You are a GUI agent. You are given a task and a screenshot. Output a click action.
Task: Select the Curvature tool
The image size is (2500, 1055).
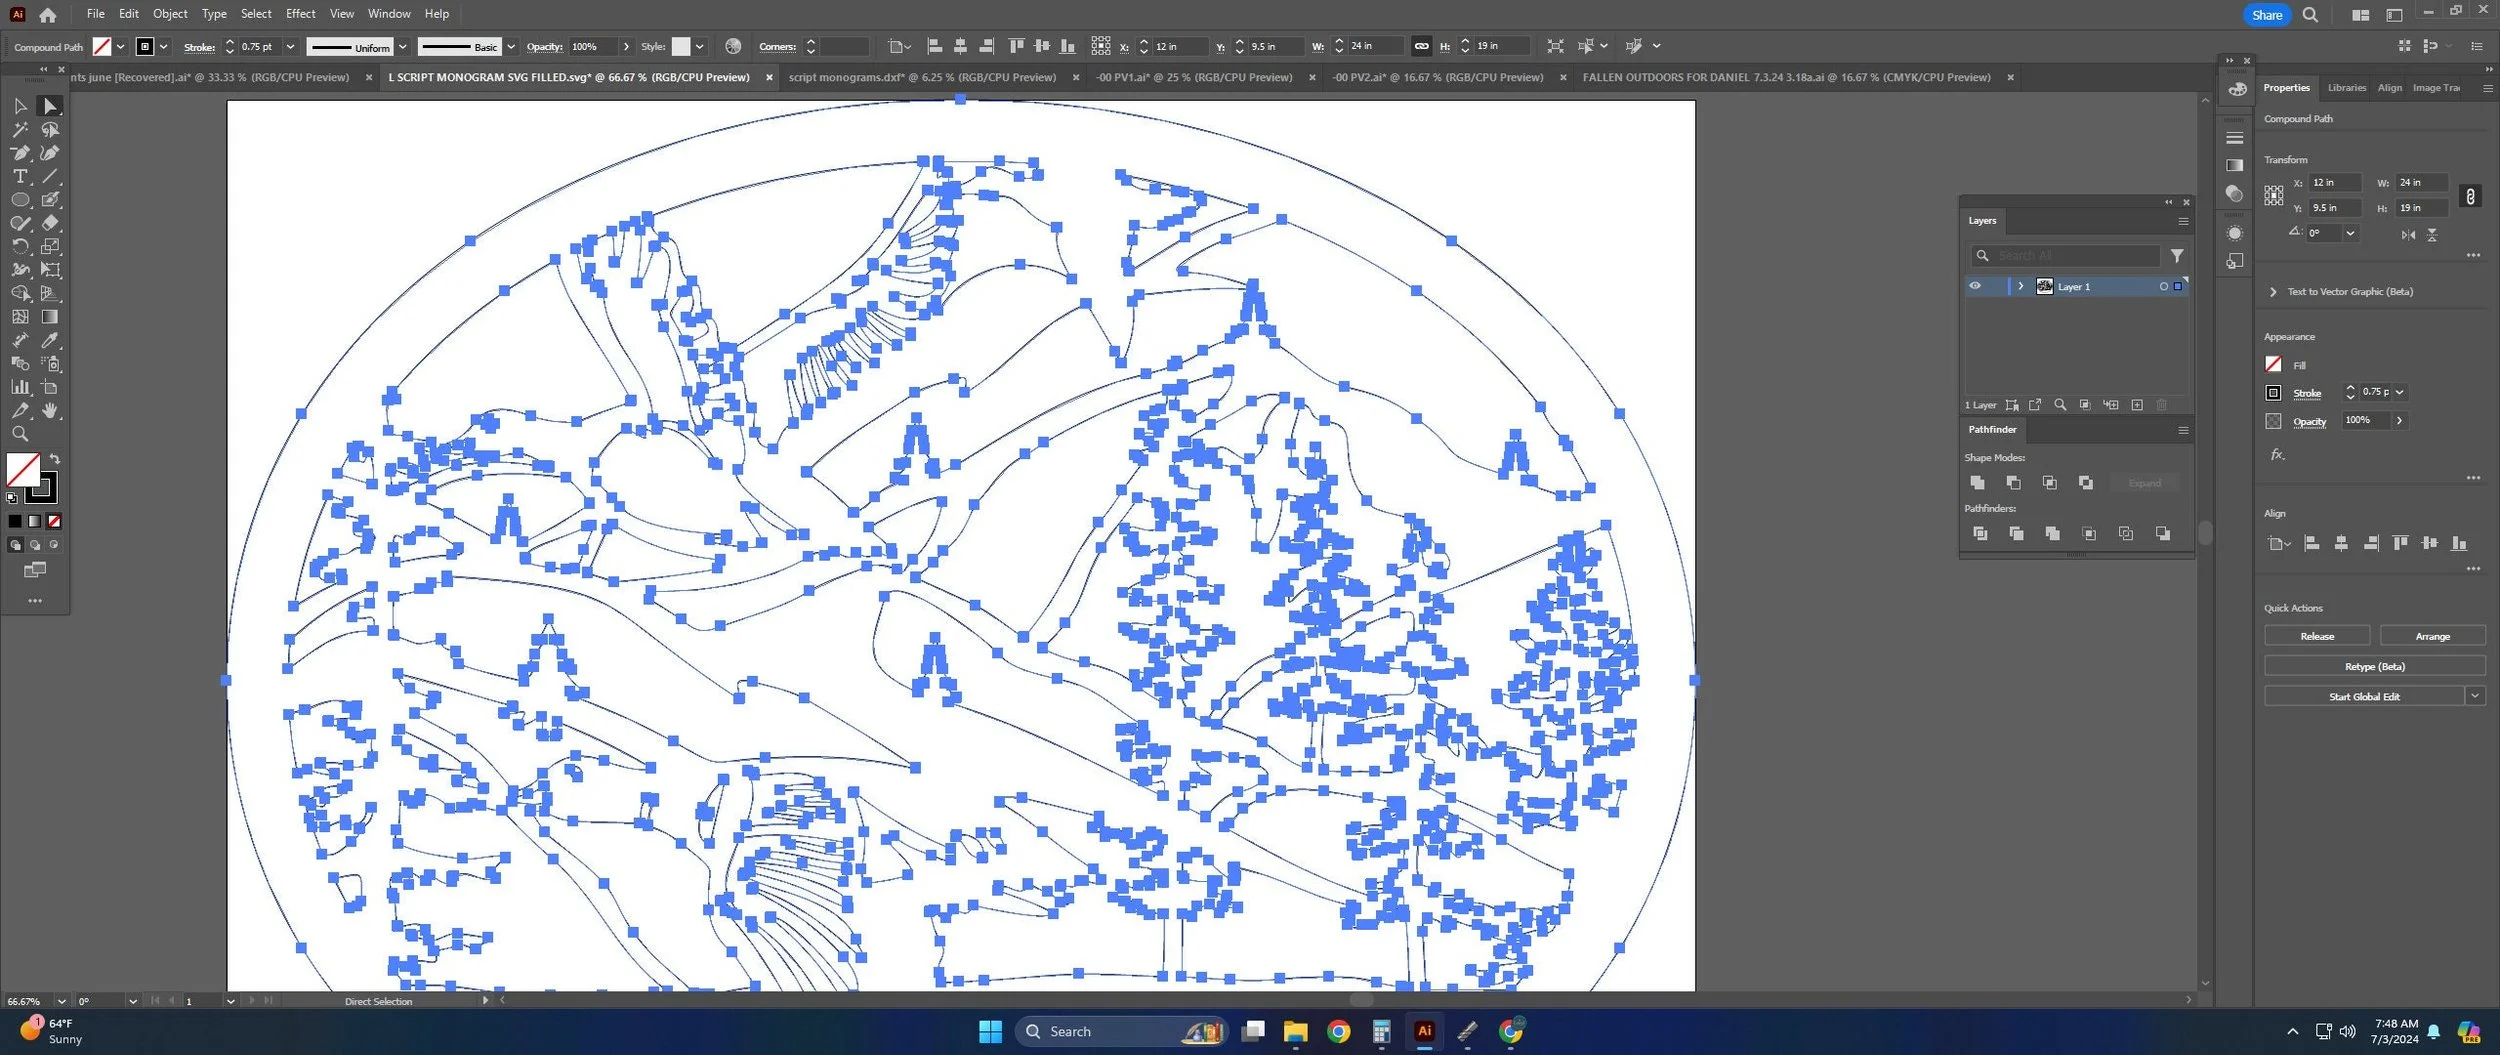point(50,153)
